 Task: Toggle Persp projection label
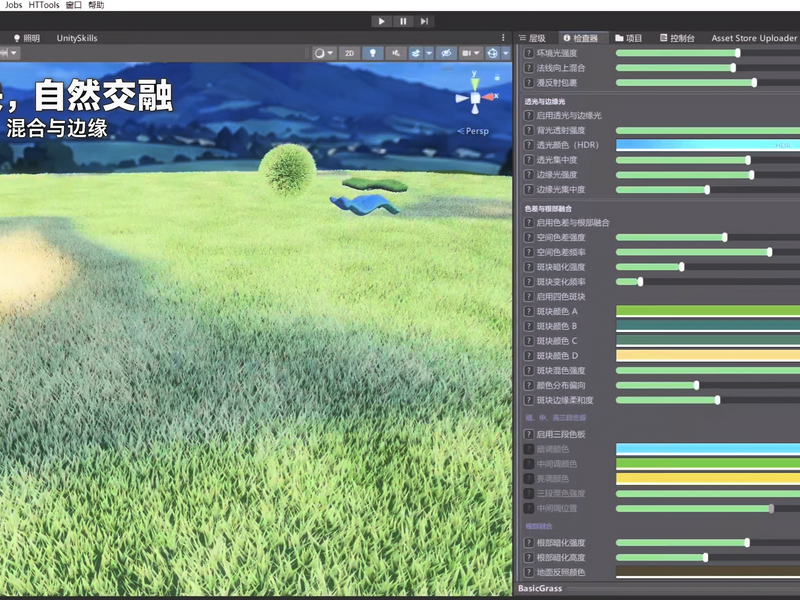coord(473,131)
